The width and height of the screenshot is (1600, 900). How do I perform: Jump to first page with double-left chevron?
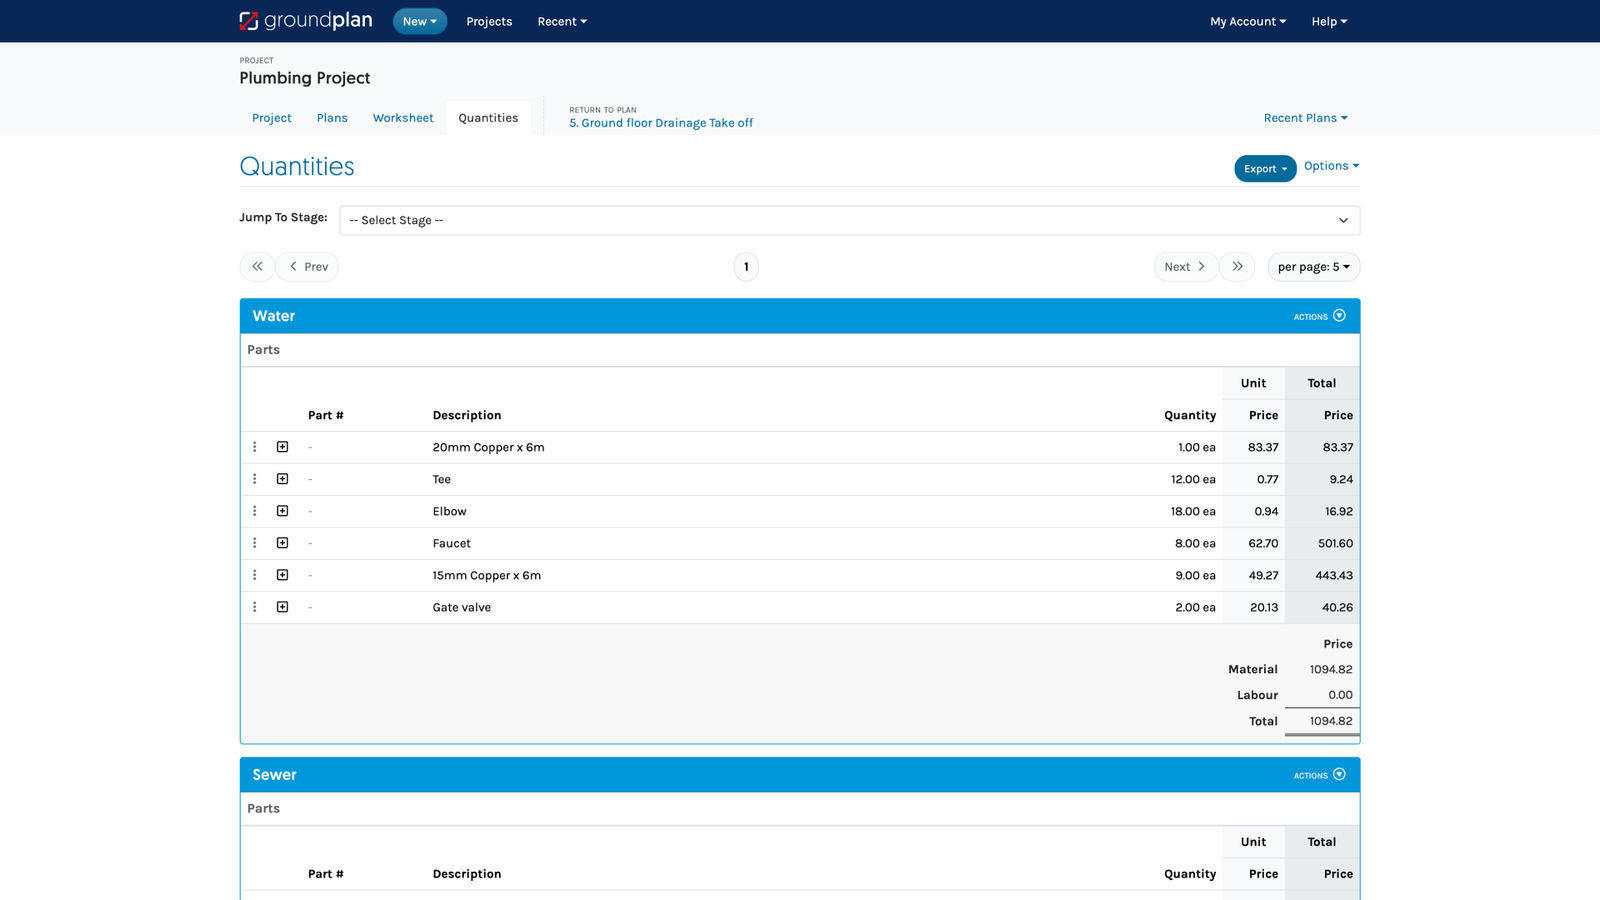coord(257,266)
